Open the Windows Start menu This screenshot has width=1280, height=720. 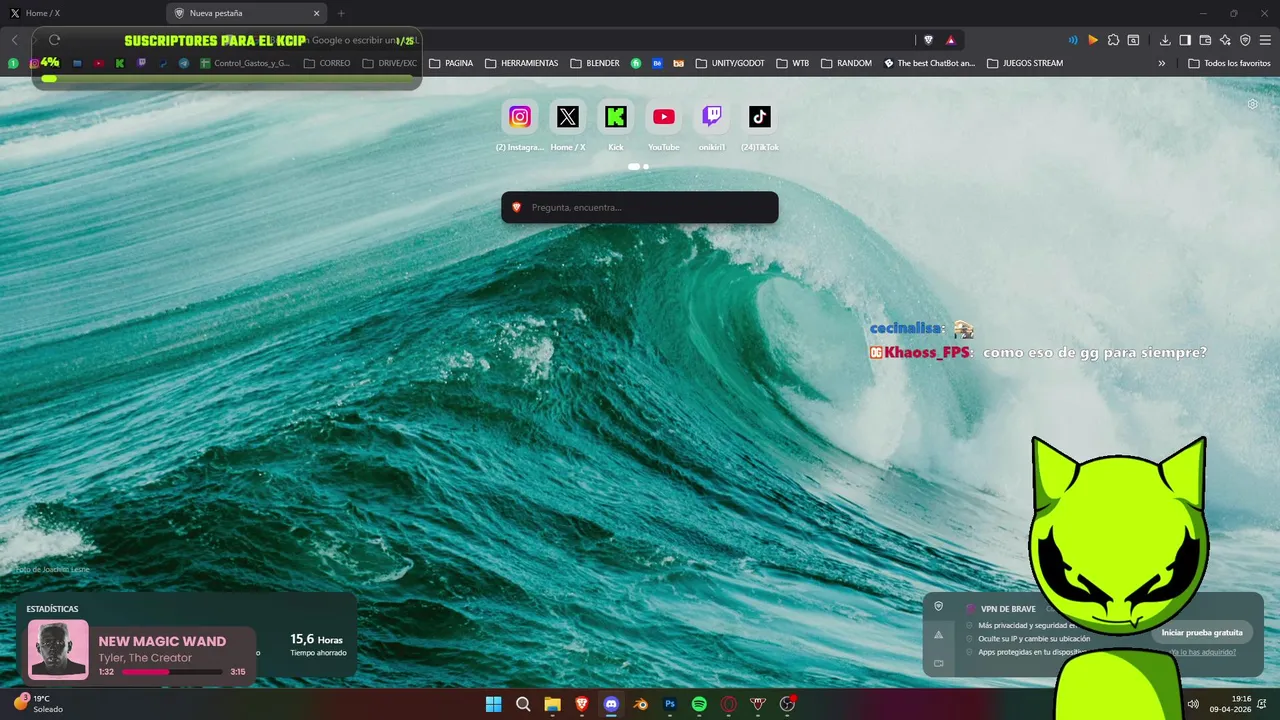pyautogui.click(x=494, y=704)
